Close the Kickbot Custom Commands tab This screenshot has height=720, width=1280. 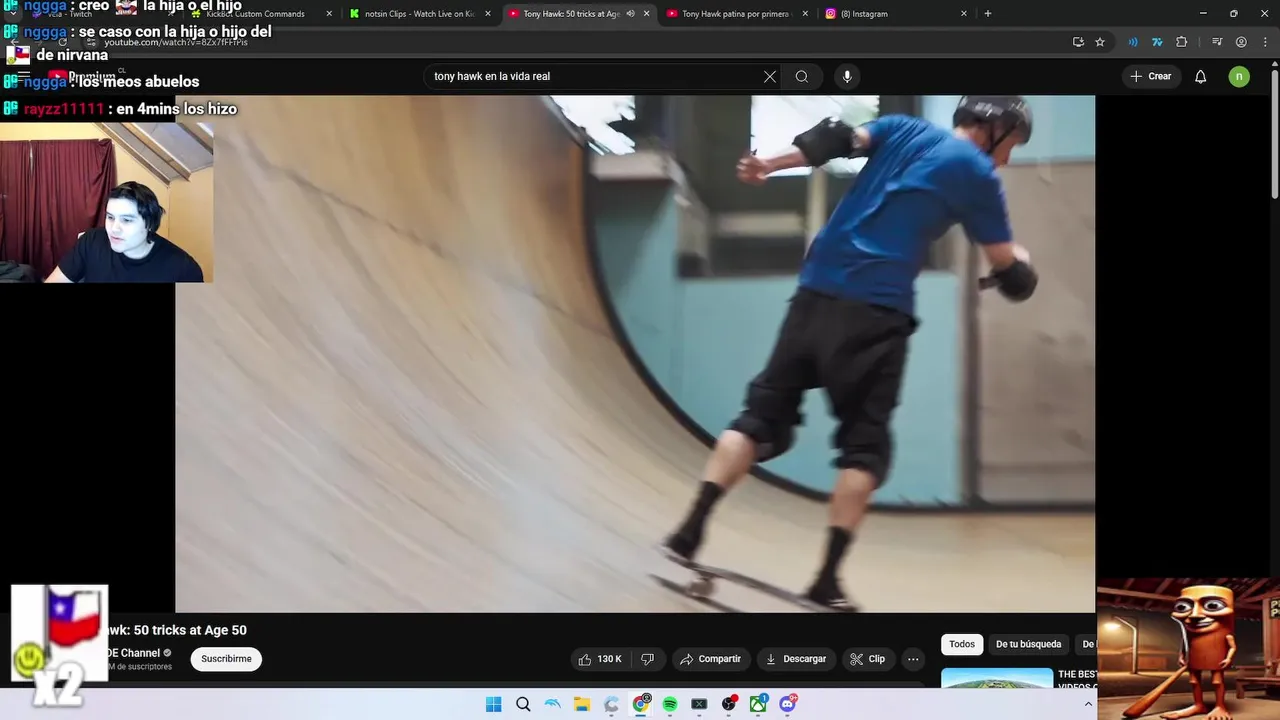pos(329,14)
